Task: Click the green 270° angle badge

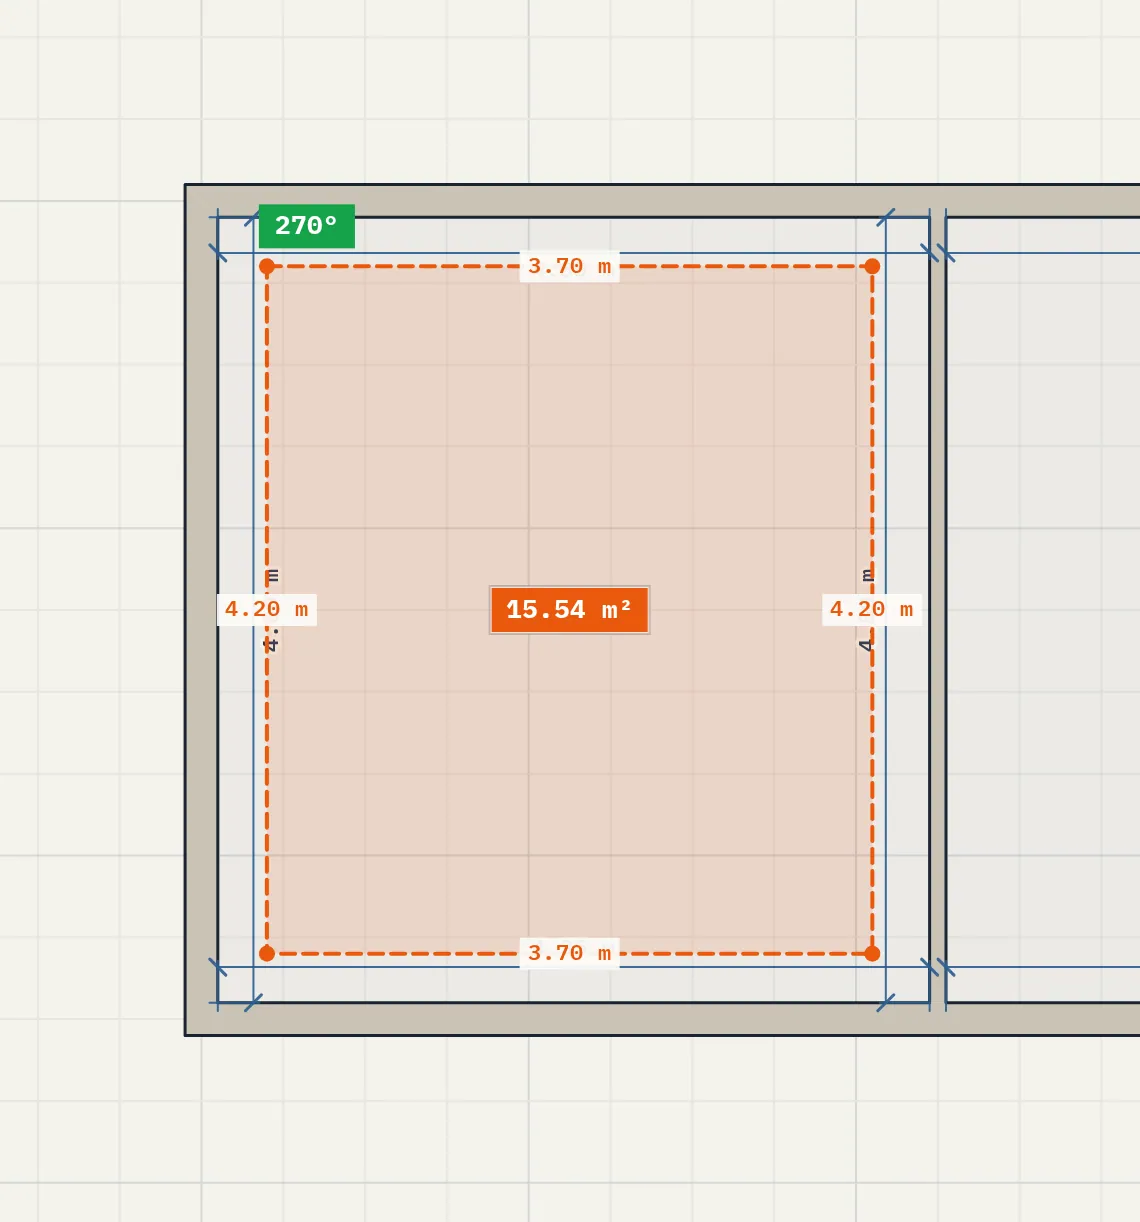Action: [x=307, y=226]
